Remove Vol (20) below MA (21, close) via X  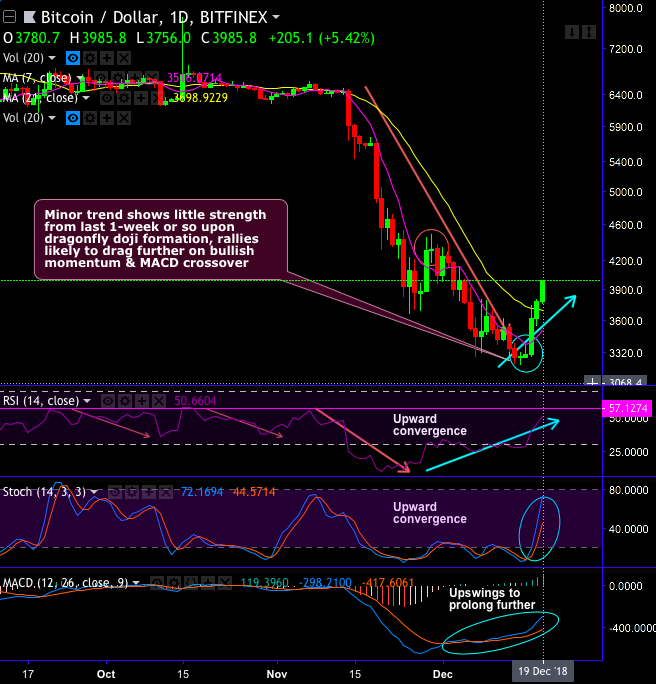click(124, 118)
